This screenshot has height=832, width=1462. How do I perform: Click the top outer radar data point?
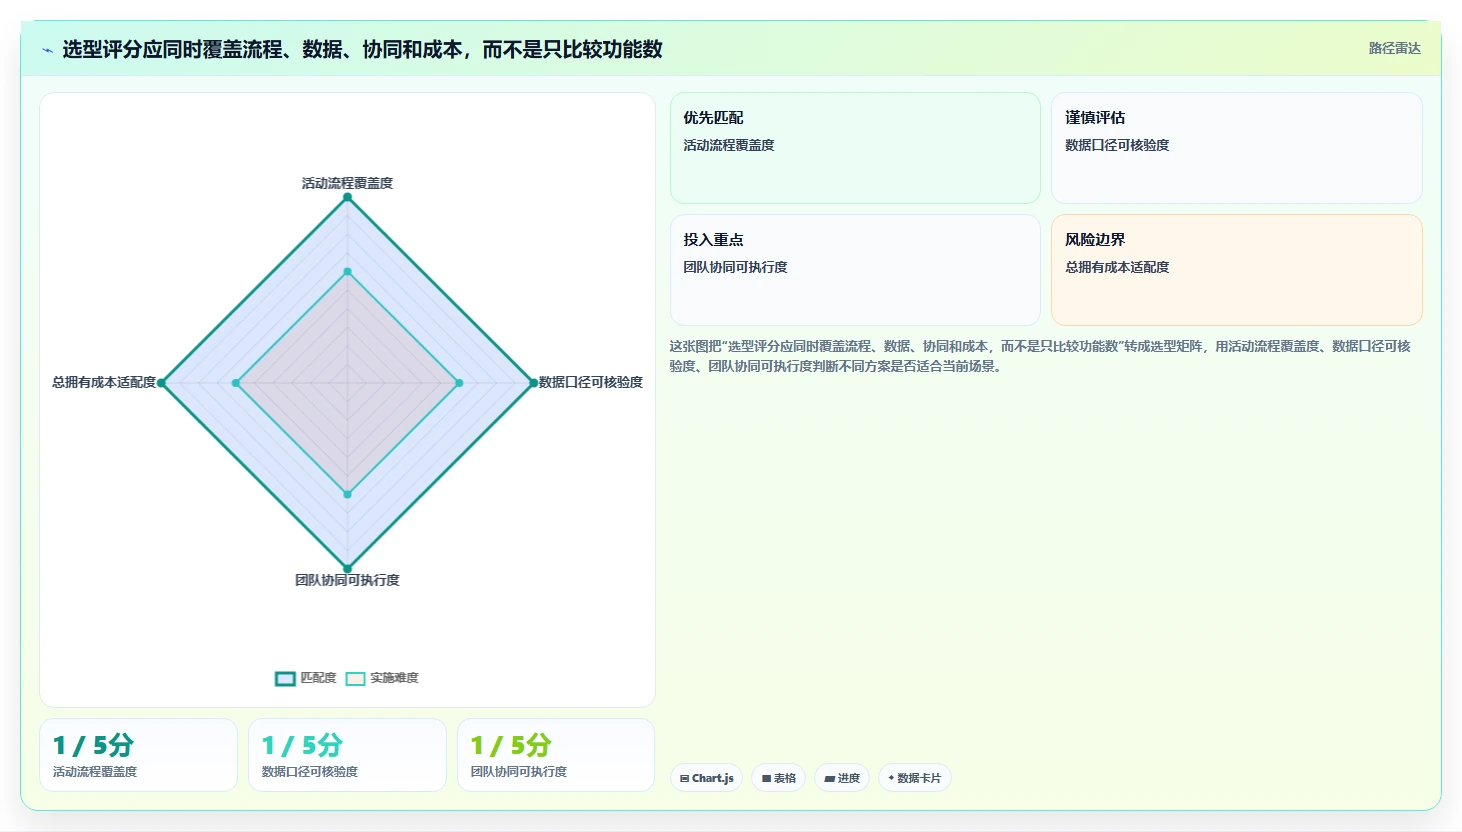point(348,197)
